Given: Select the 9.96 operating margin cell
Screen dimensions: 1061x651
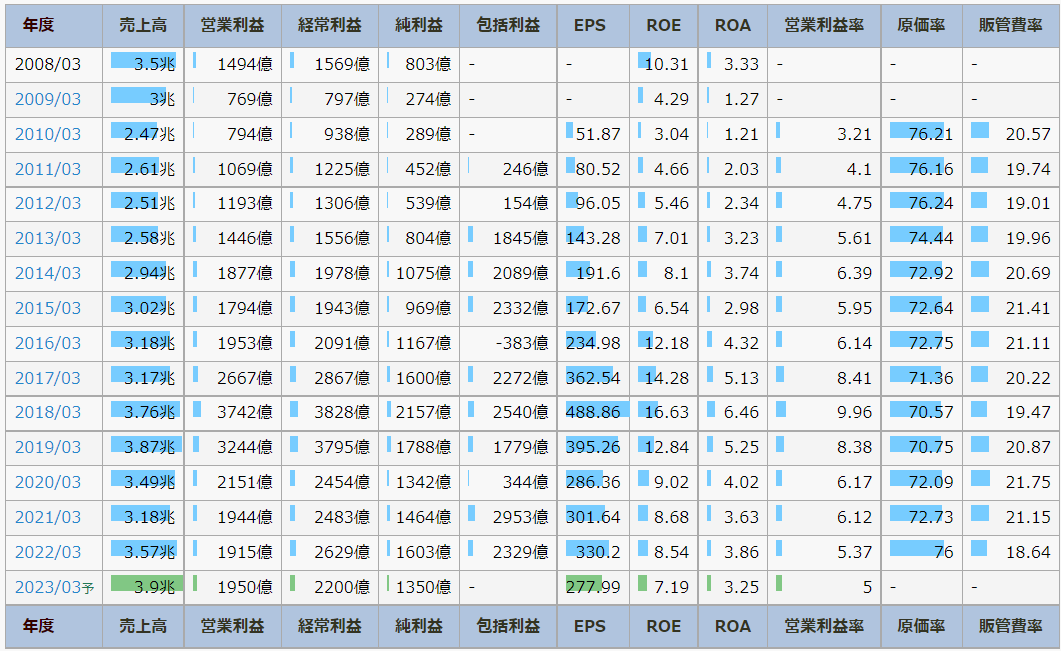Looking at the screenshot, I should coord(824,413).
